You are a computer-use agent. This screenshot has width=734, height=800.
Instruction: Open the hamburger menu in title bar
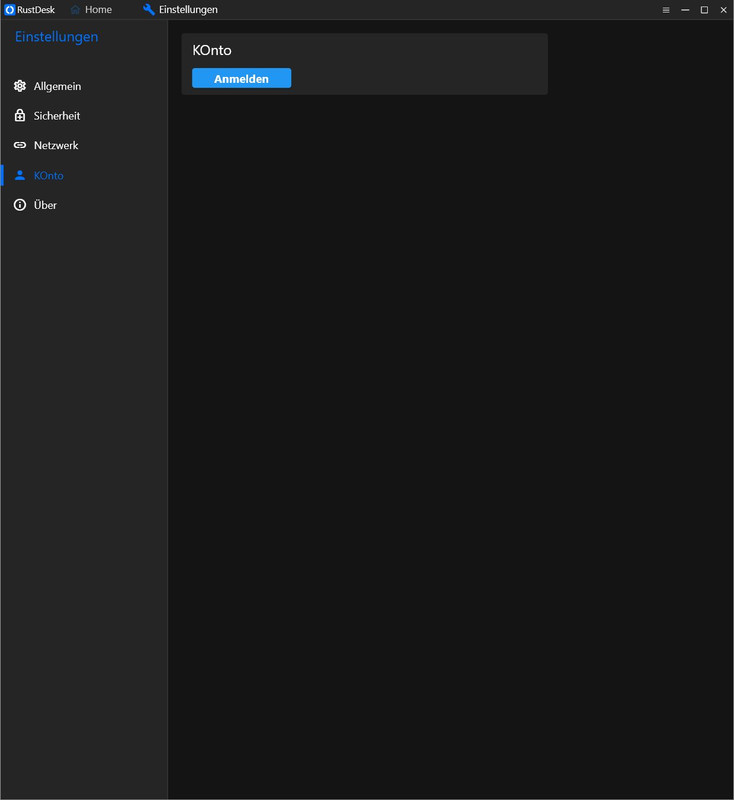(x=666, y=10)
